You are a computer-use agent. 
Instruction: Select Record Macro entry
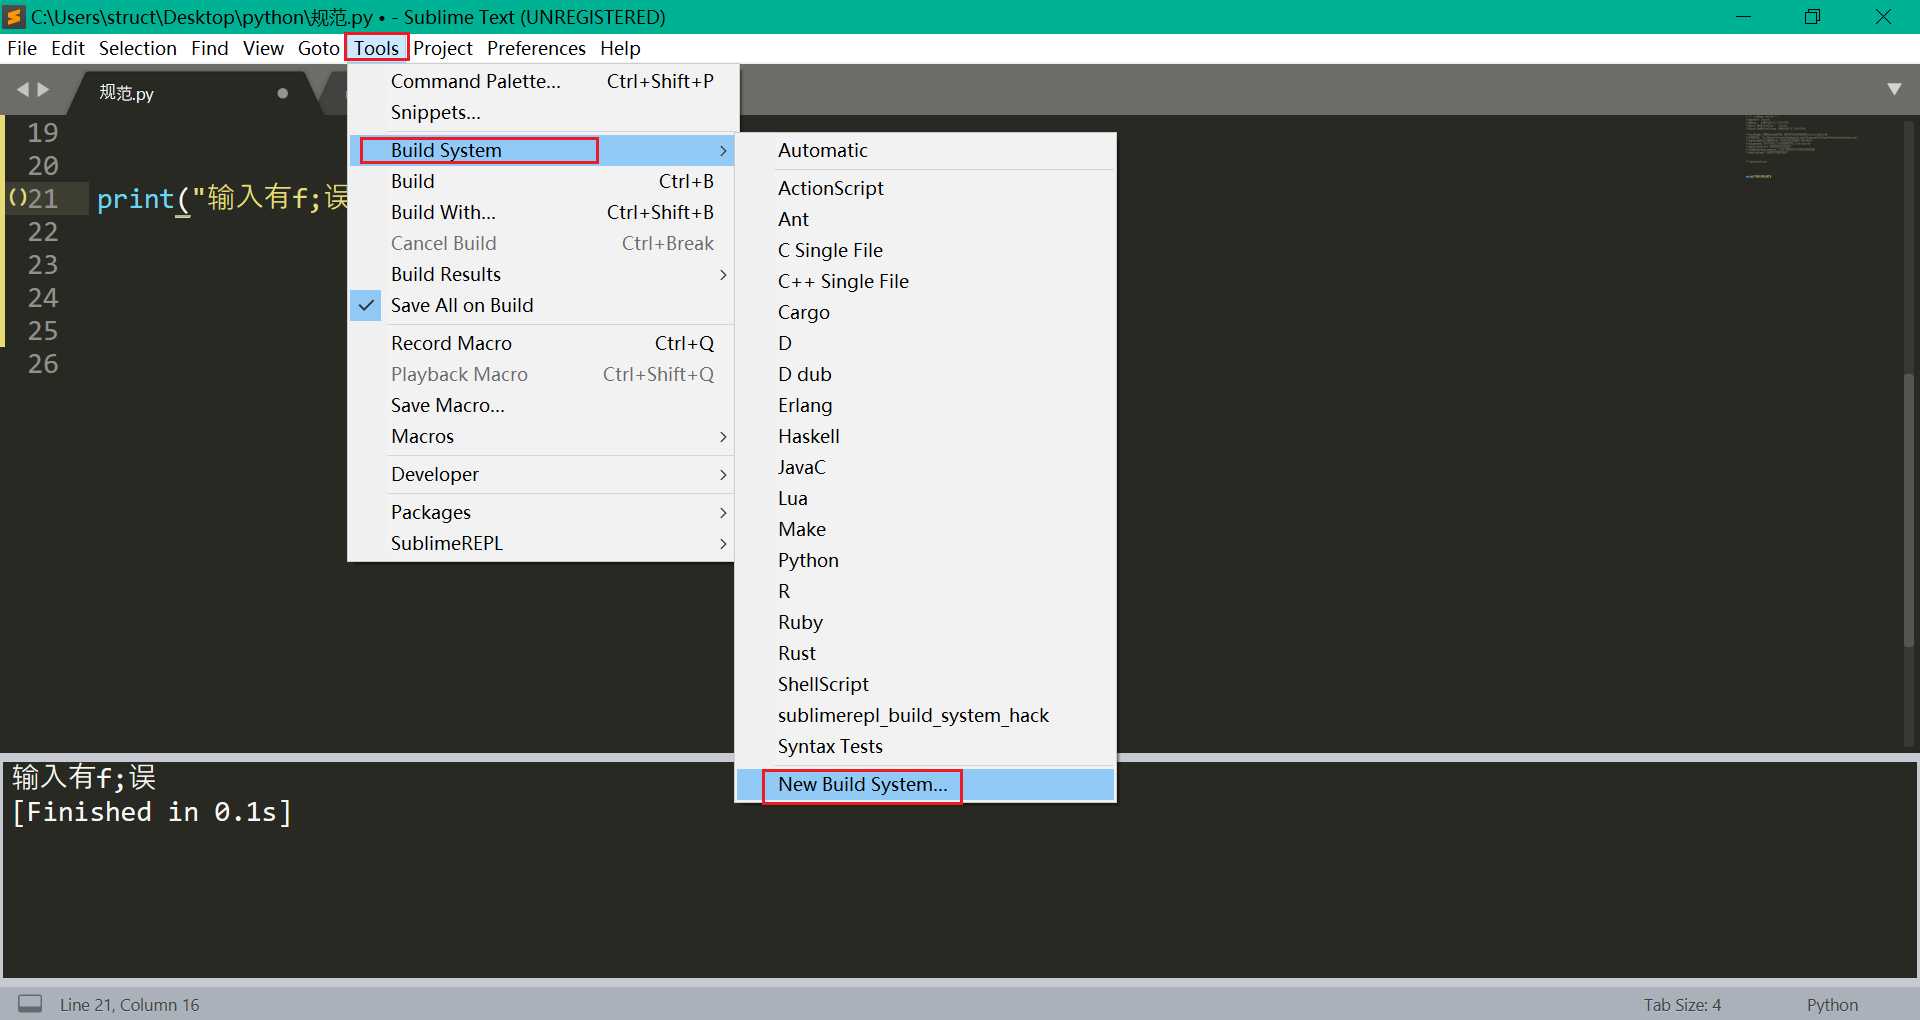click(x=541, y=343)
